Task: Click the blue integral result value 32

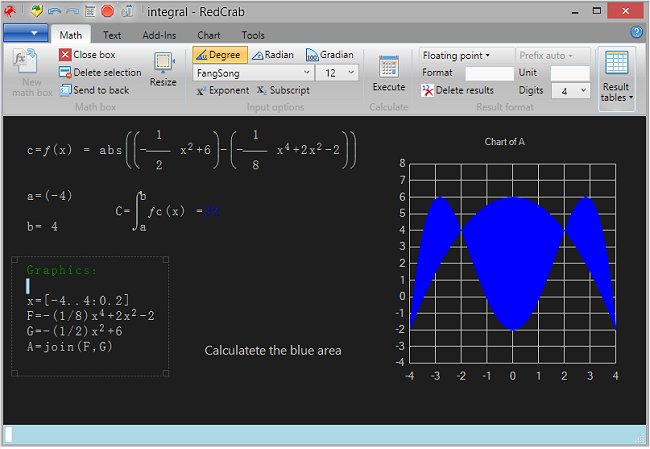Action: tap(211, 211)
